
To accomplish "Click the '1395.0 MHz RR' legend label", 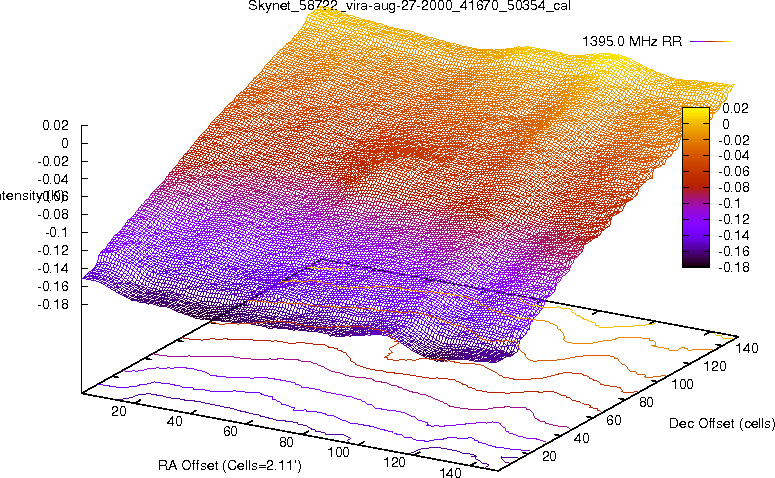I will (x=632, y=42).
